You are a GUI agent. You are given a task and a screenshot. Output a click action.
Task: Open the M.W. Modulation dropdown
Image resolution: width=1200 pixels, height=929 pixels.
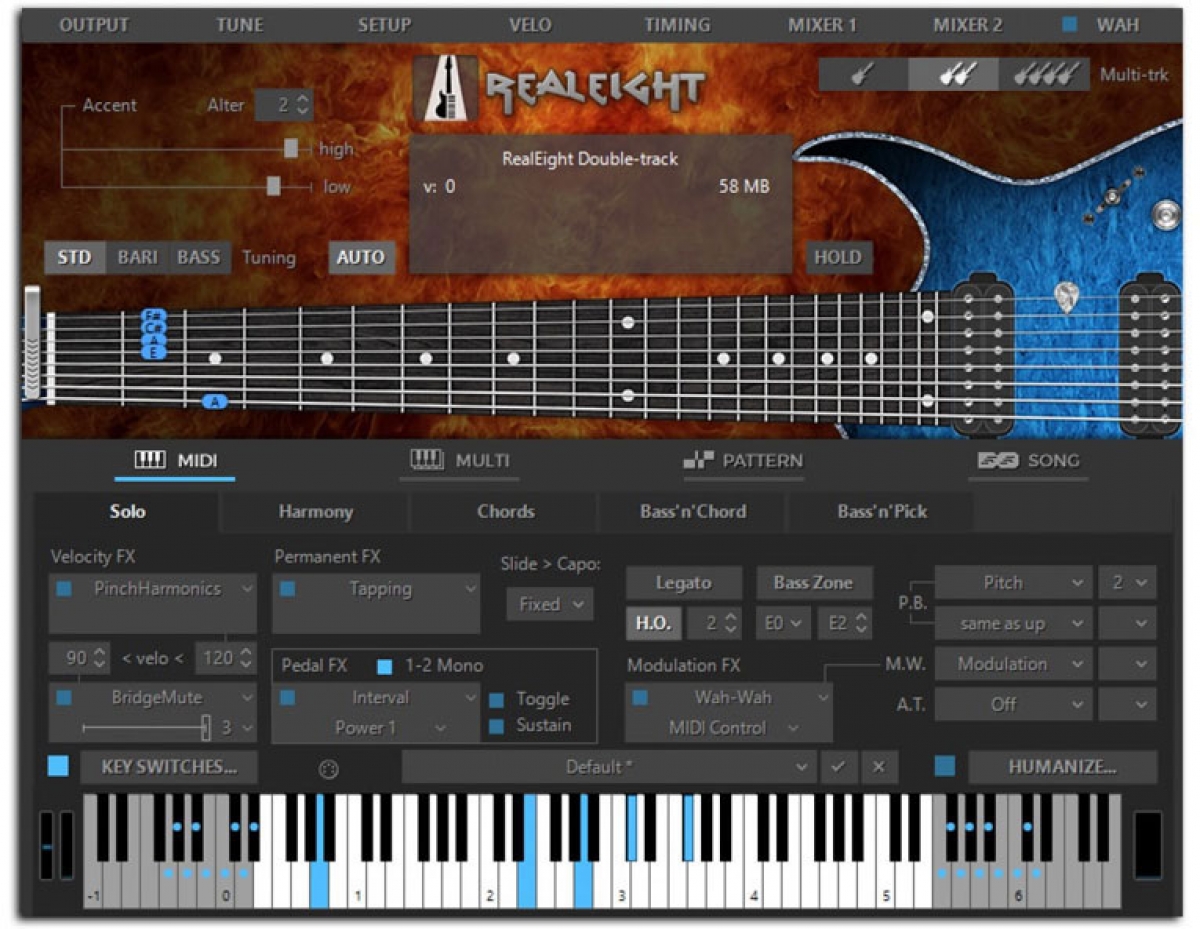click(x=1013, y=664)
